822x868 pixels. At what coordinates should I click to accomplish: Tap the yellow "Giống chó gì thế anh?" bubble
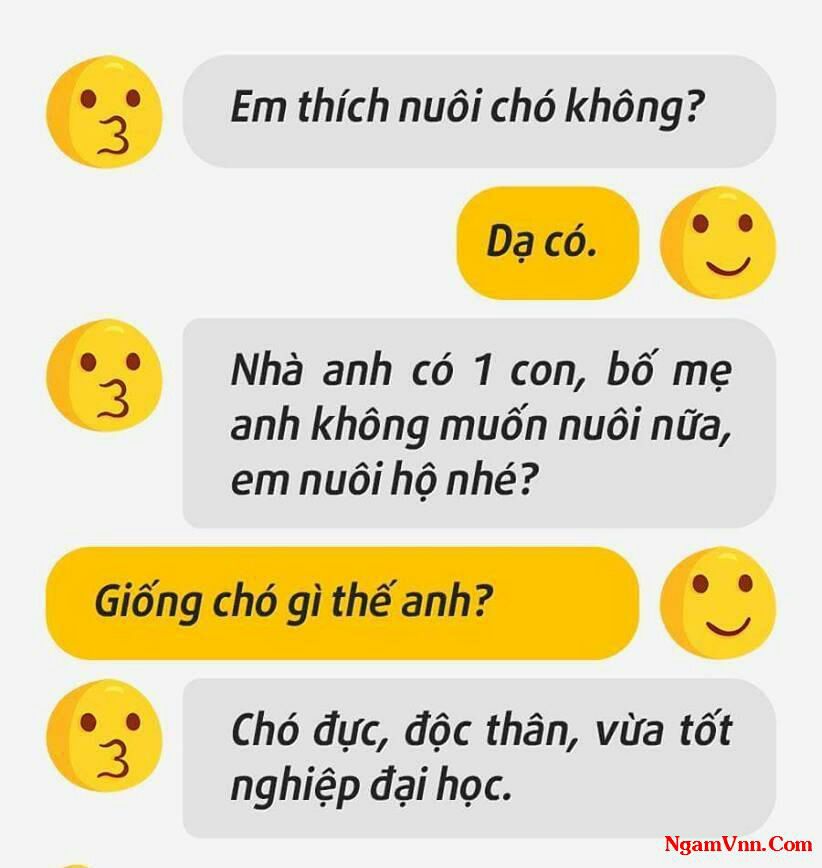[342, 603]
